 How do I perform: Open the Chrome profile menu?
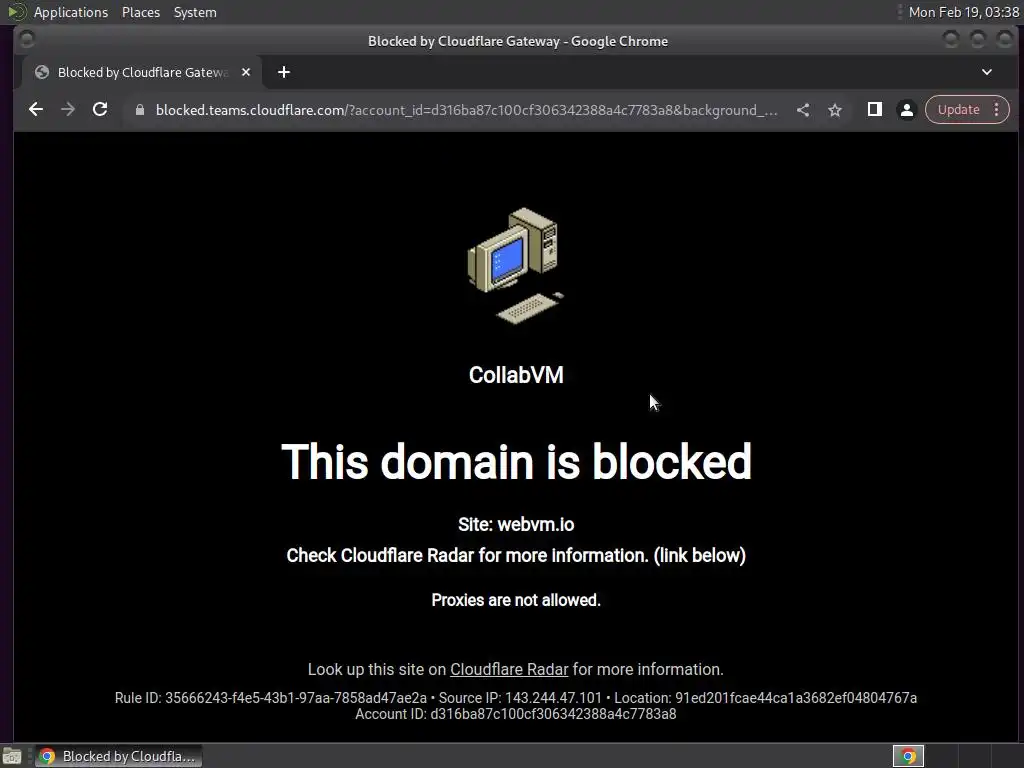pyautogui.click(x=906, y=110)
